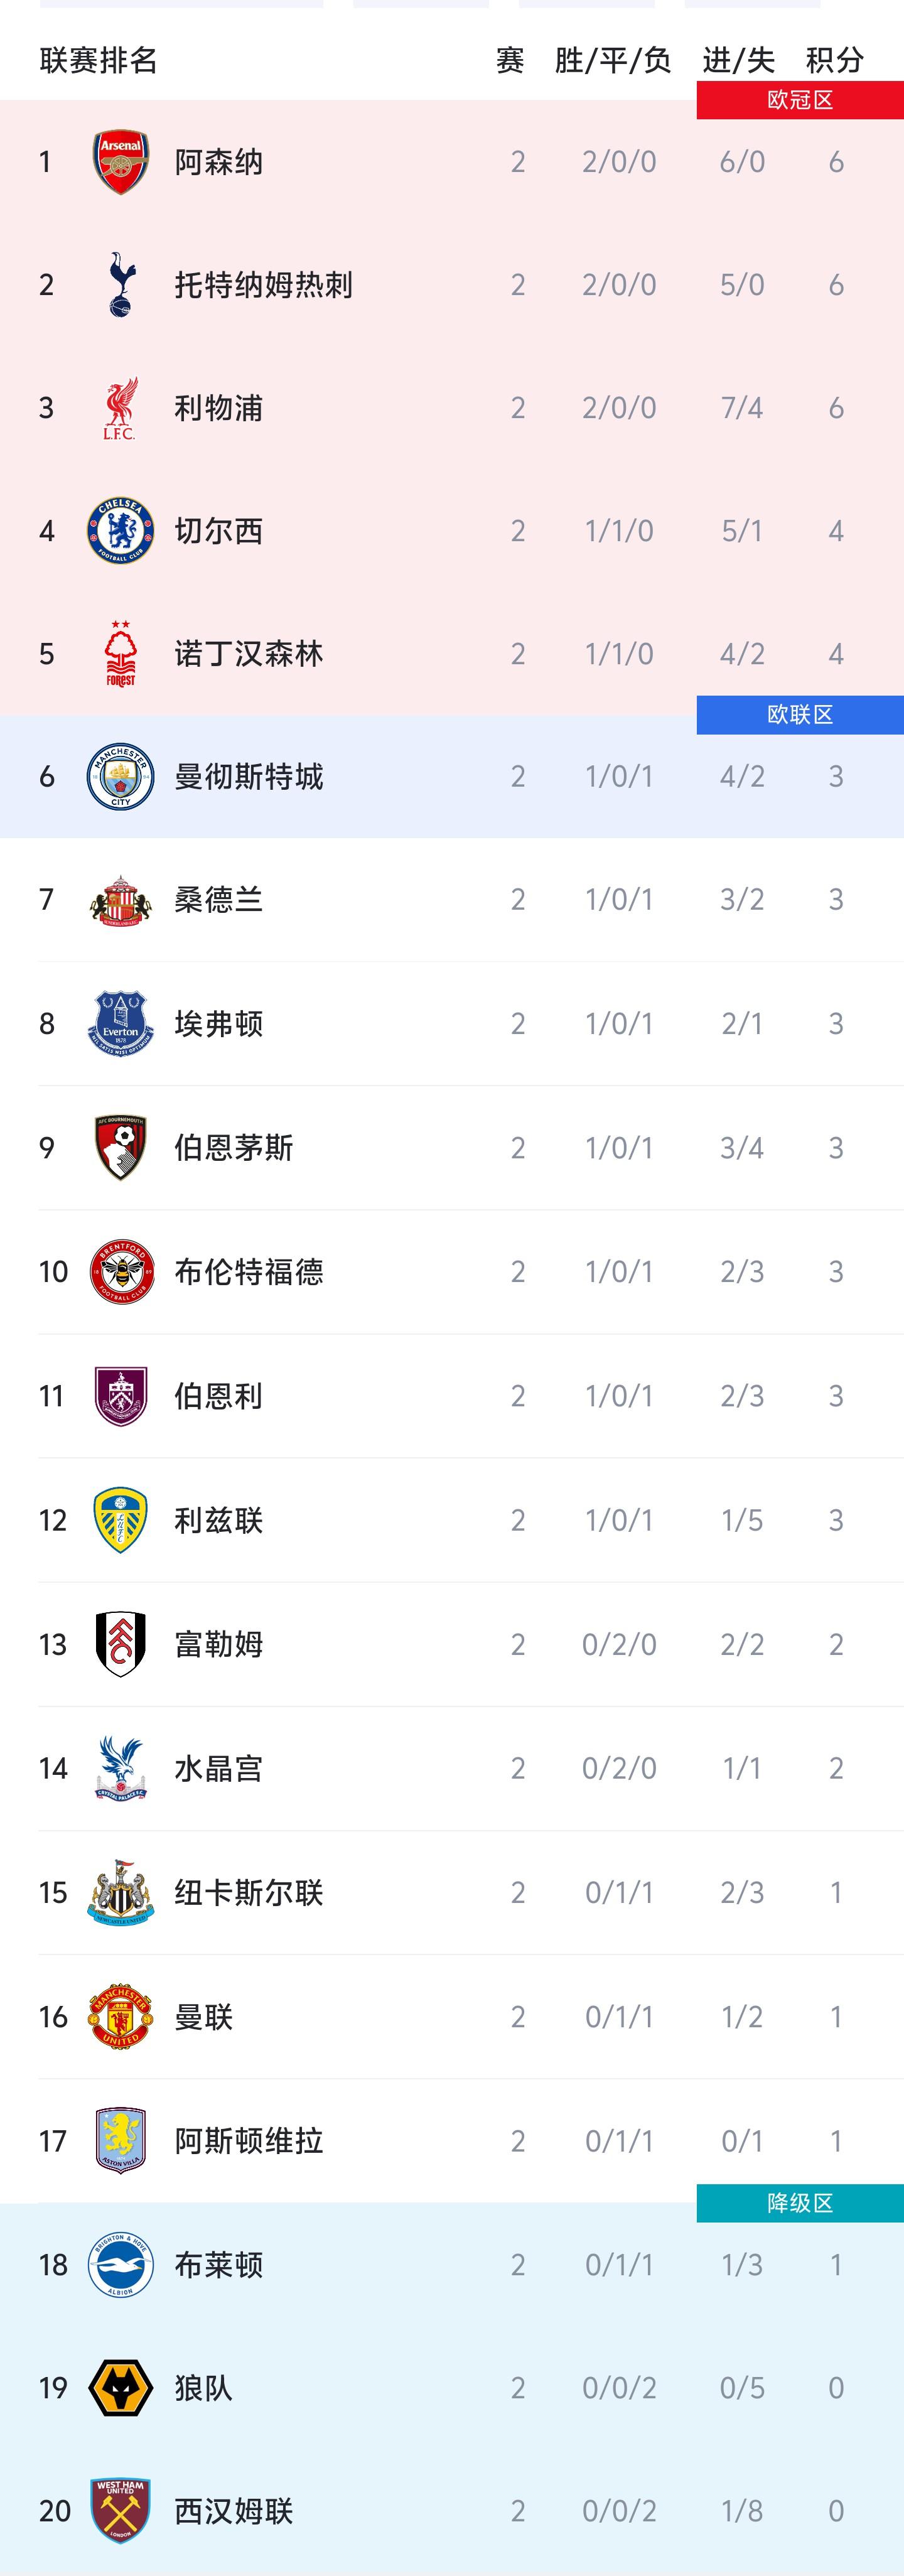
Task: Click the 水晶宫 team name
Action: pos(218,1768)
